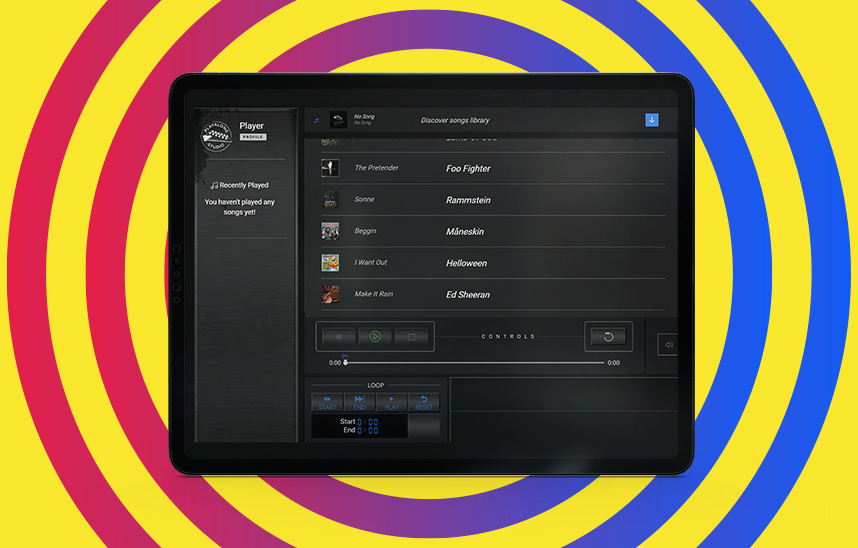The height and width of the screenshot is (548, 858).
Task: Select the I Want Out song title
Action: (370, 262)
